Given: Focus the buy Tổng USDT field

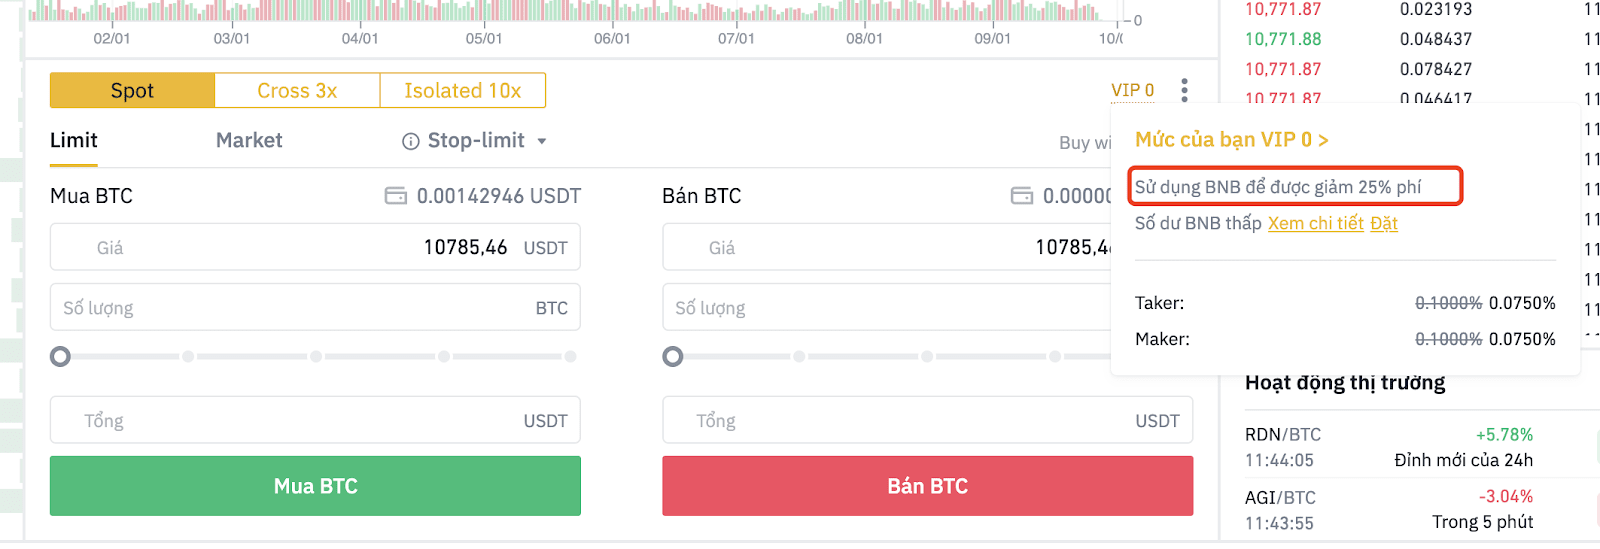Looking at the screenshot, I should pyautogui.click(x=315, y=420).
